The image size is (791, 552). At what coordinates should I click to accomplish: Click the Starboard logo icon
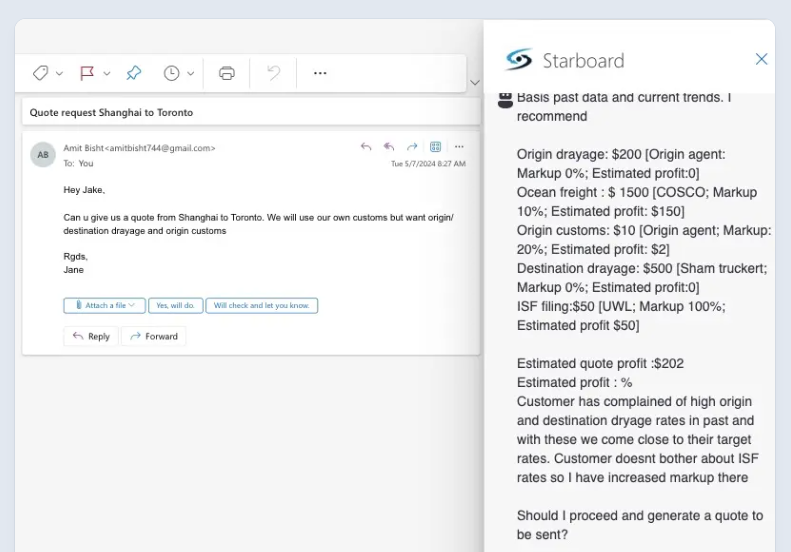point(519,60)
